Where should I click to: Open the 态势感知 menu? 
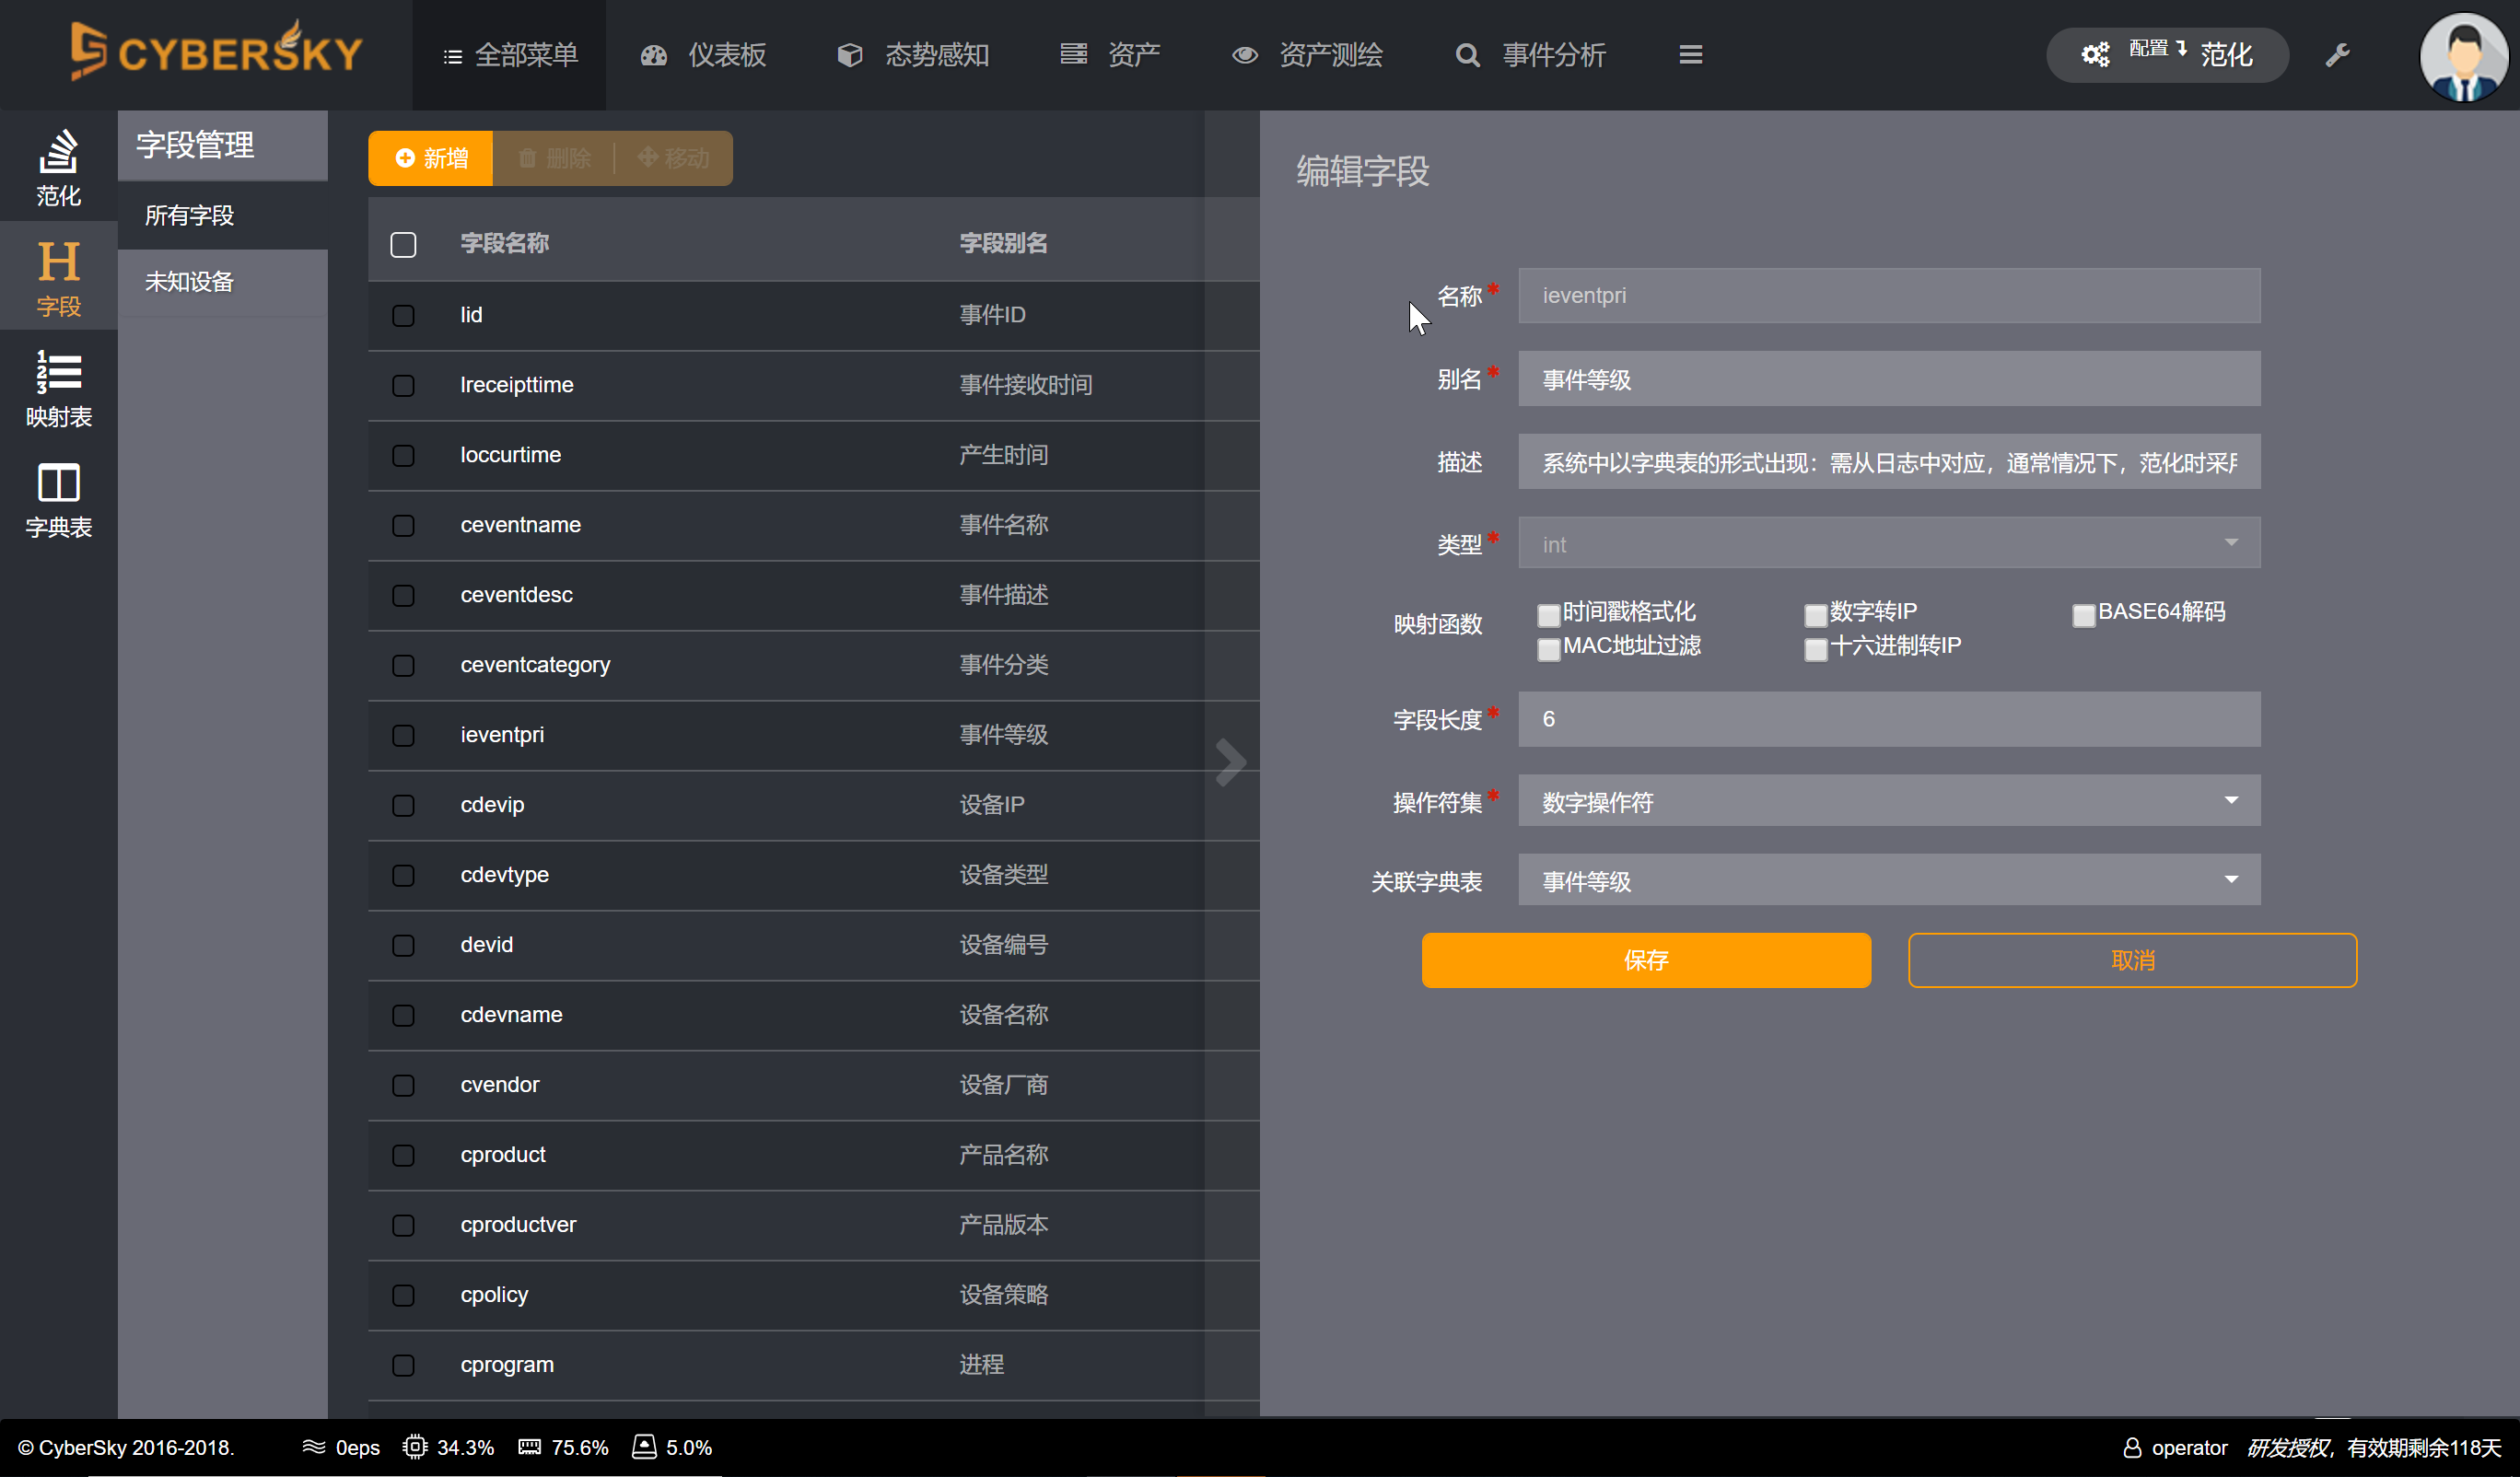(x=914, y=55)
